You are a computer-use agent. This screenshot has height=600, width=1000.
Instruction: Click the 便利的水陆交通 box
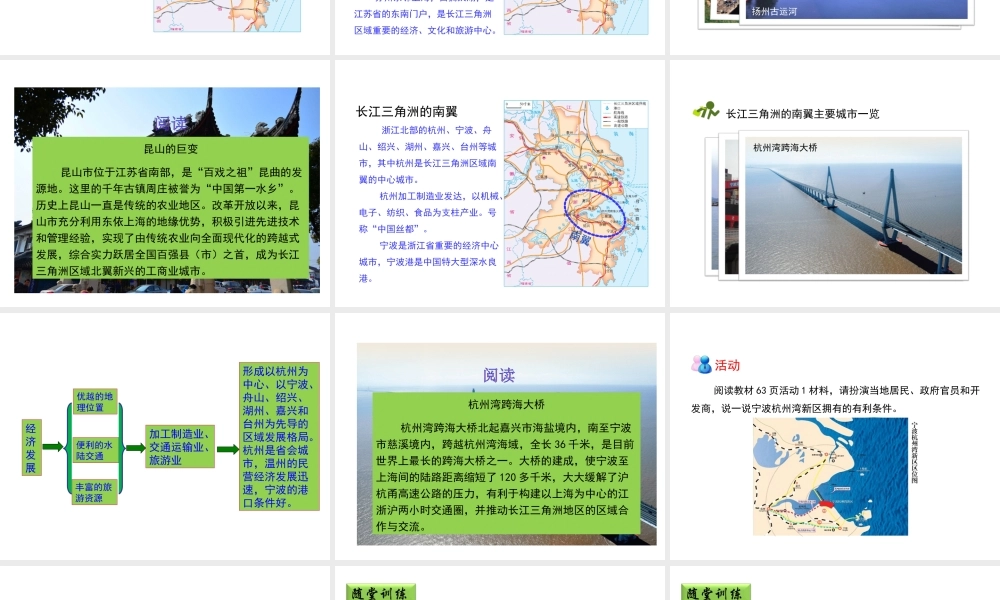94,450
